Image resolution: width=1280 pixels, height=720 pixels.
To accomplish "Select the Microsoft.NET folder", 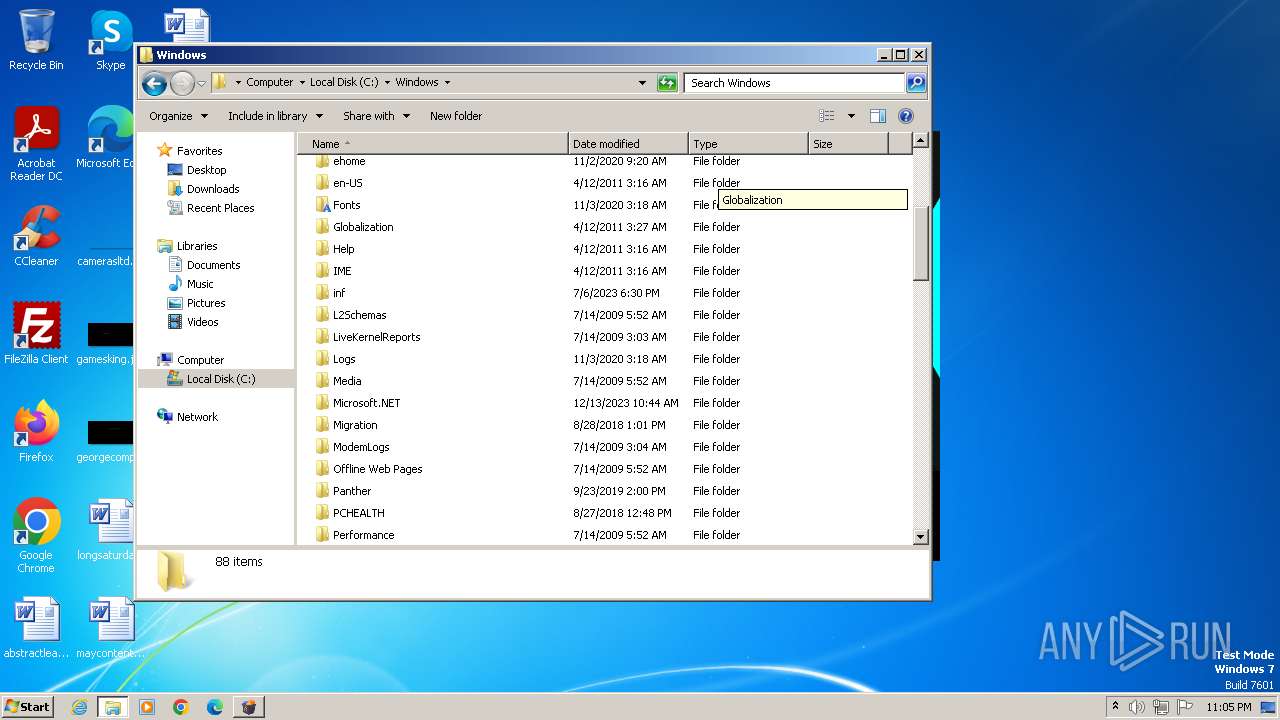I will tap(366, 403).
